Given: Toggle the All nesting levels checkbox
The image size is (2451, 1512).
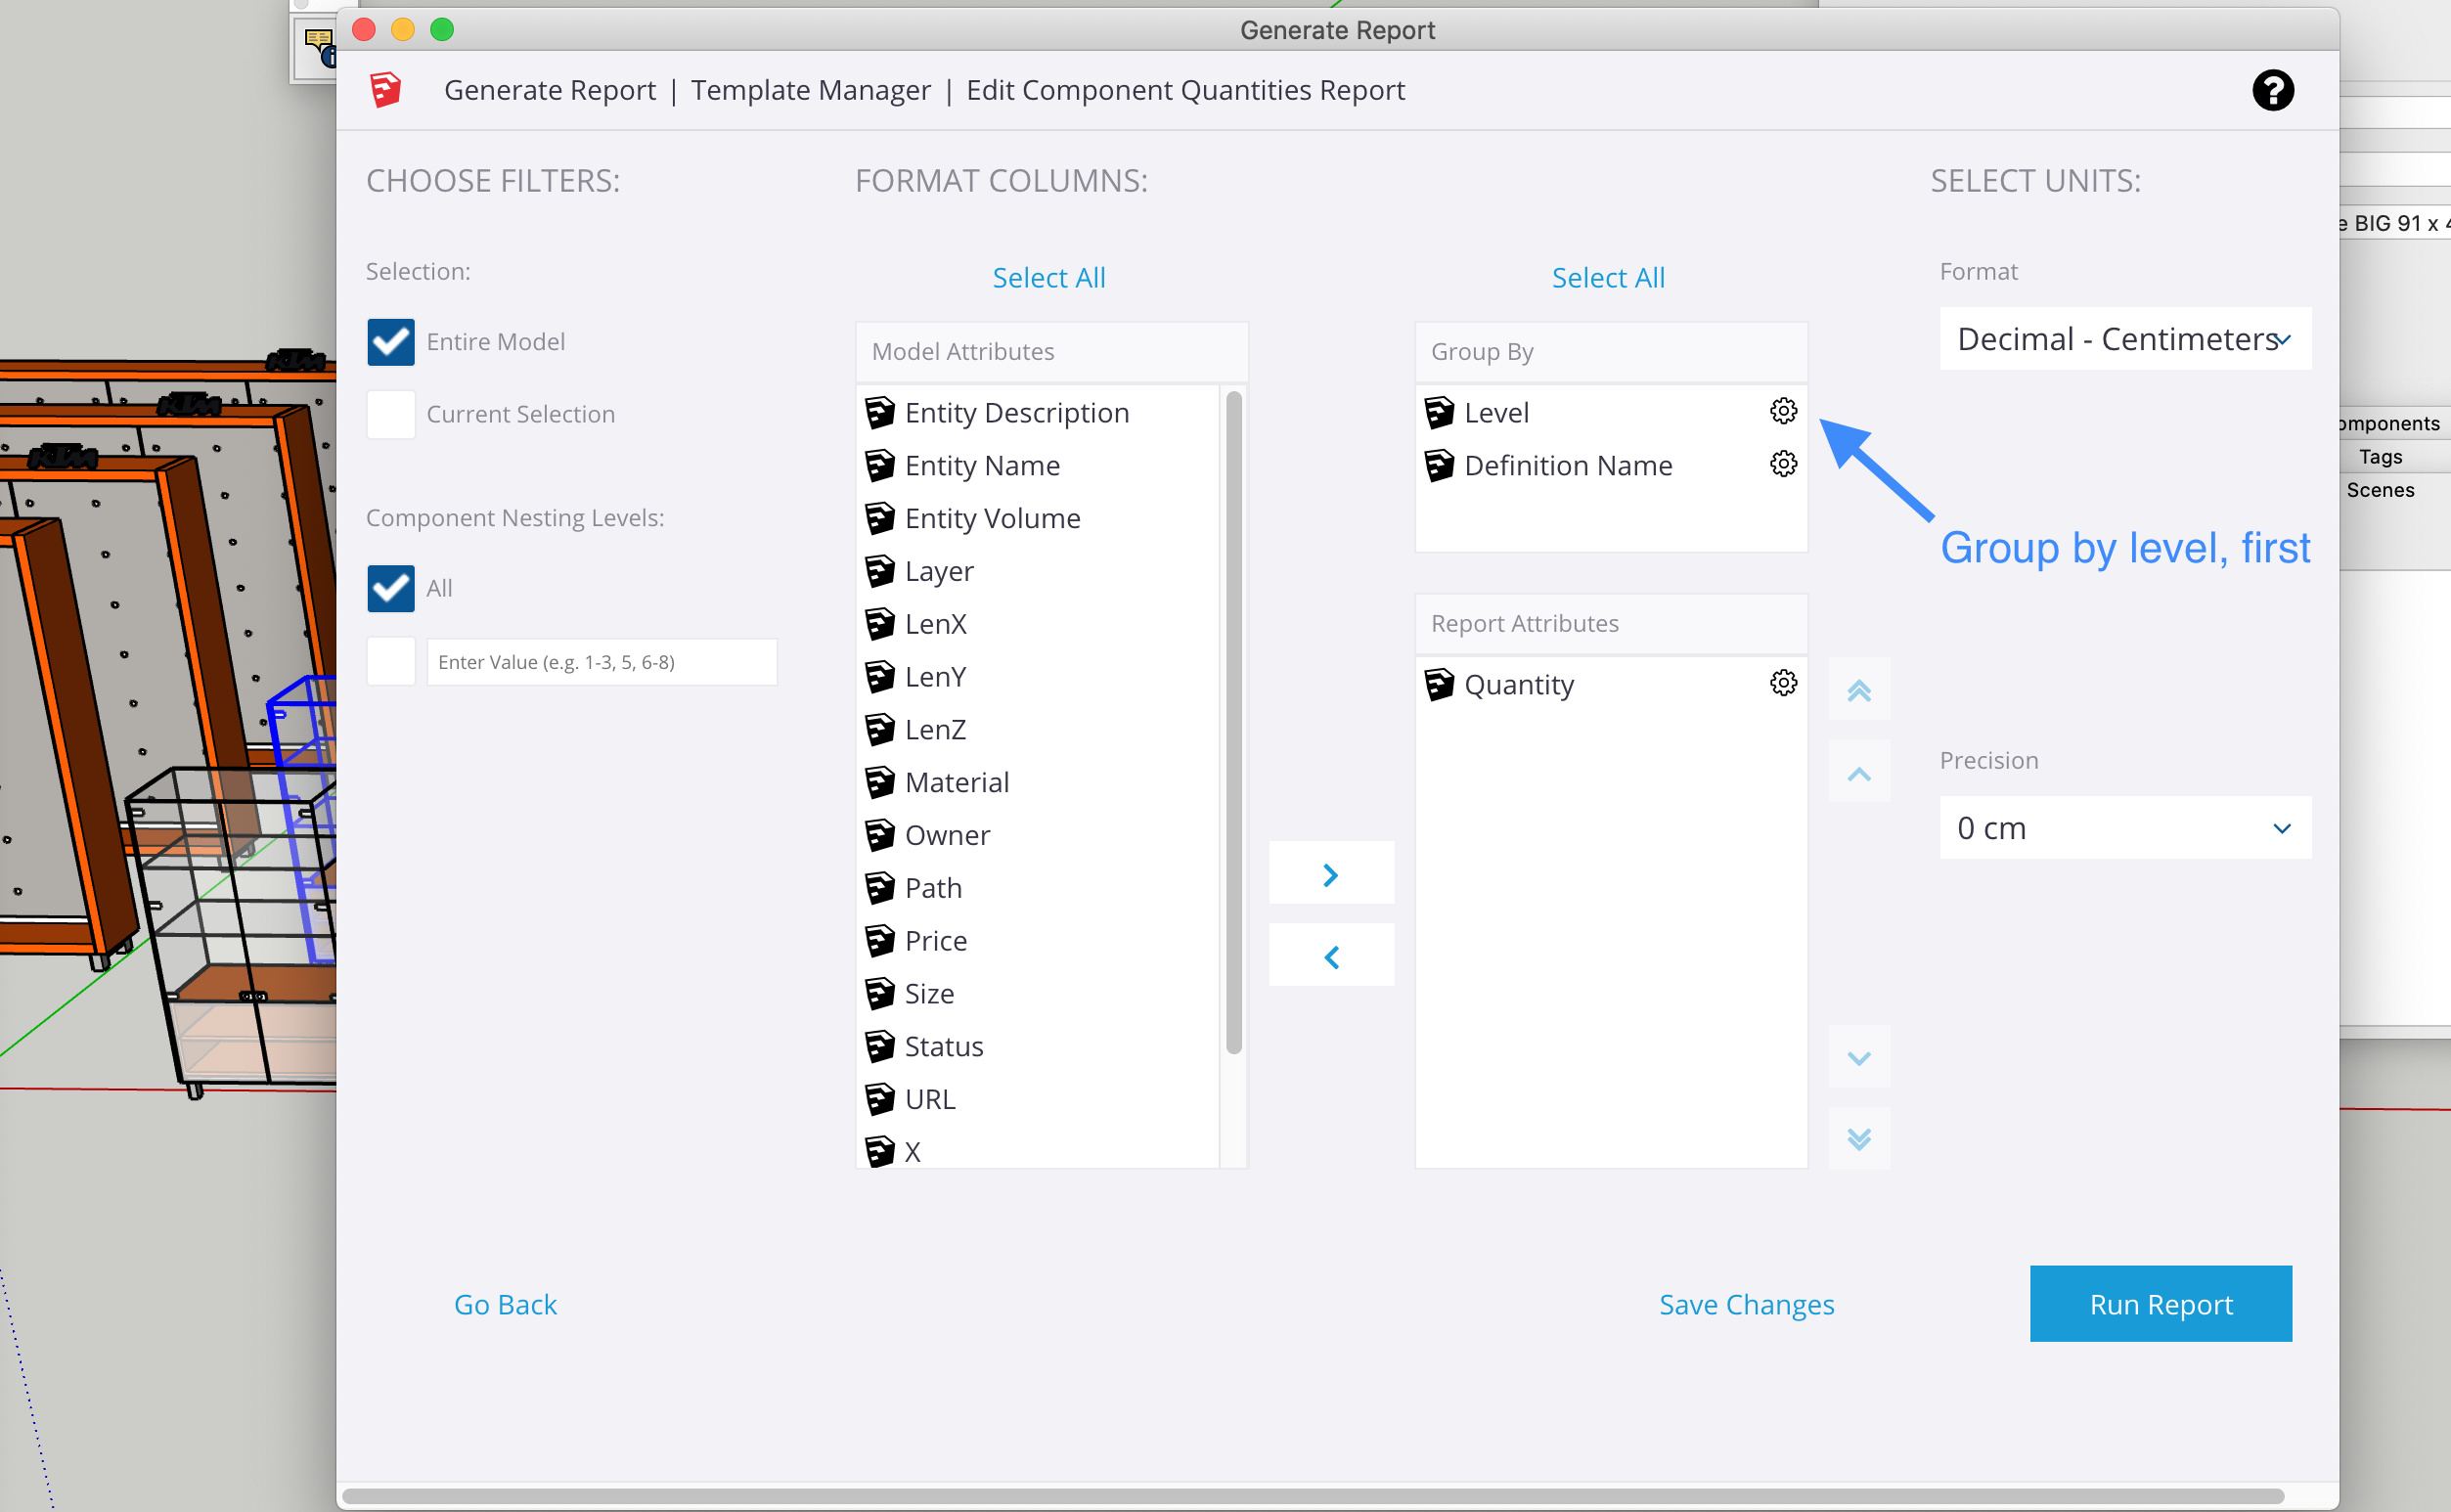Looking at the screenshot, I should (x=391, y=588).
